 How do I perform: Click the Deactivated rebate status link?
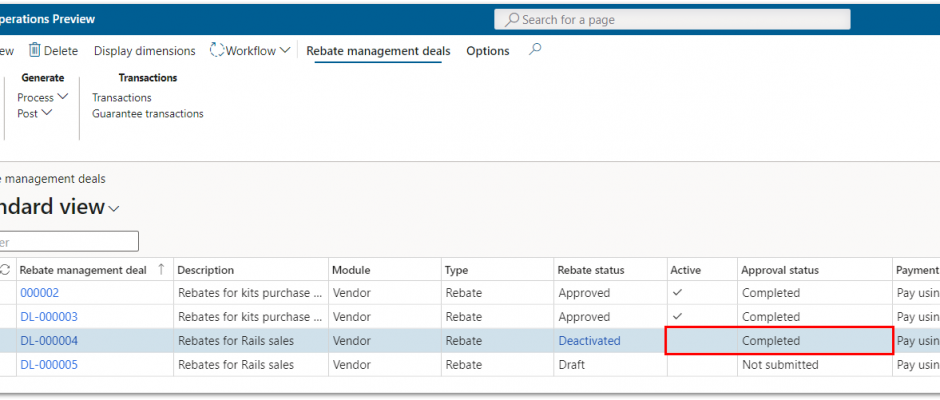tap(589, 341)
